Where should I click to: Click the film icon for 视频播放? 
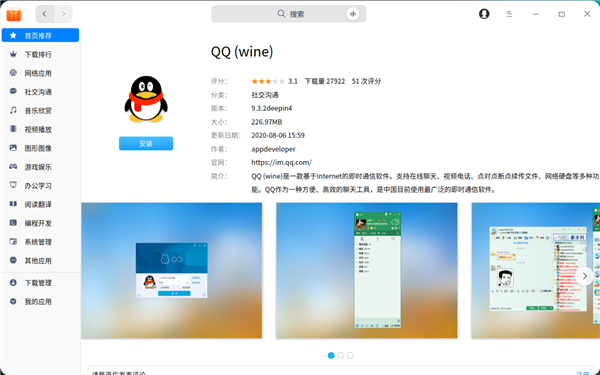tap(13, 129)
